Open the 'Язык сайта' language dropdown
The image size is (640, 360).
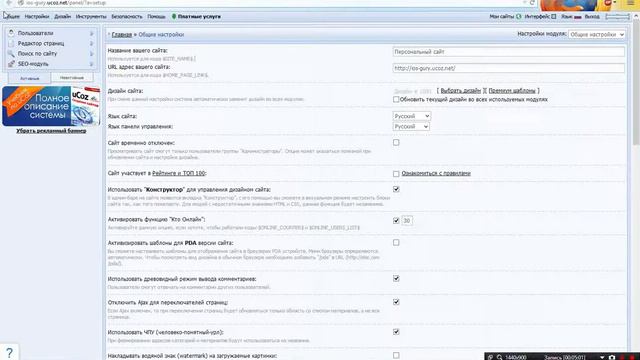click(x=411, y=116)
